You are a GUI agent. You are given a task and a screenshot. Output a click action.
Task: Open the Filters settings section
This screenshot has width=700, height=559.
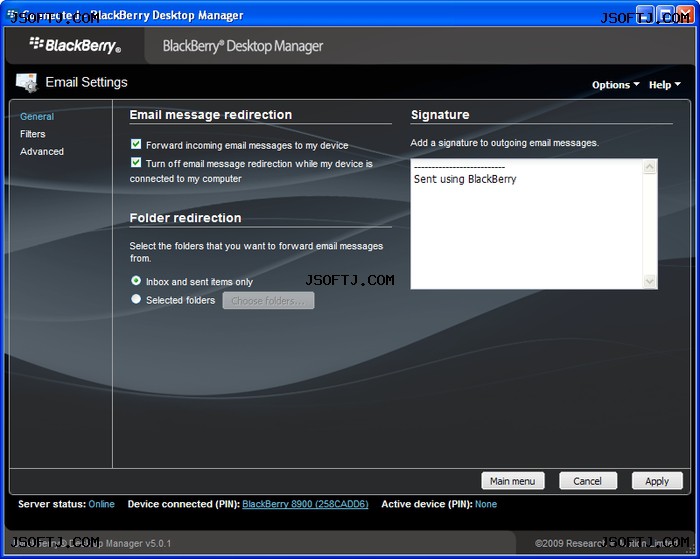click(x=33, y=134)
